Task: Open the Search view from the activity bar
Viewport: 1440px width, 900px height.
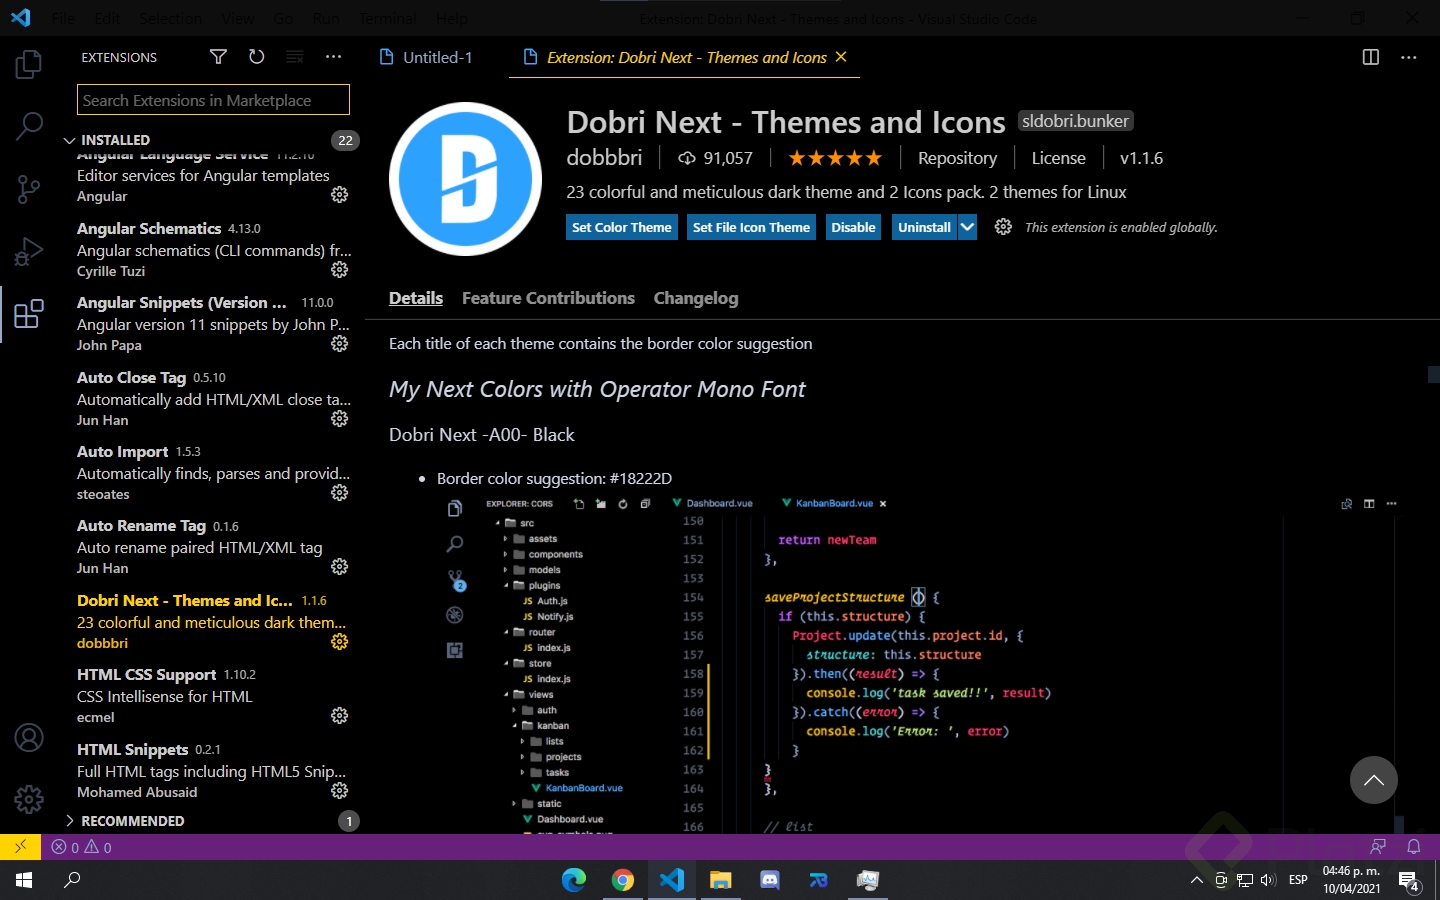Action: pyautogui.click(x=28, y=126)
